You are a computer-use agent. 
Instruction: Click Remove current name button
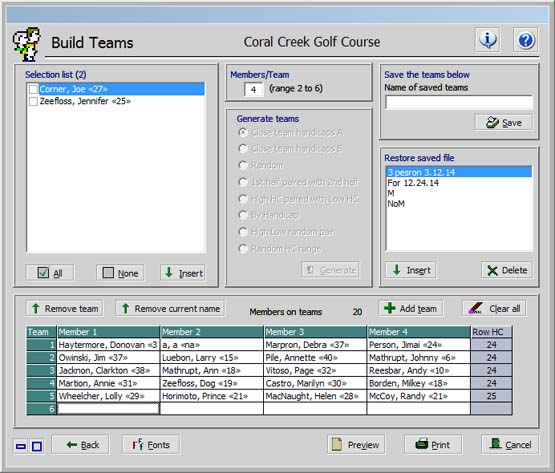click(170, 308)
